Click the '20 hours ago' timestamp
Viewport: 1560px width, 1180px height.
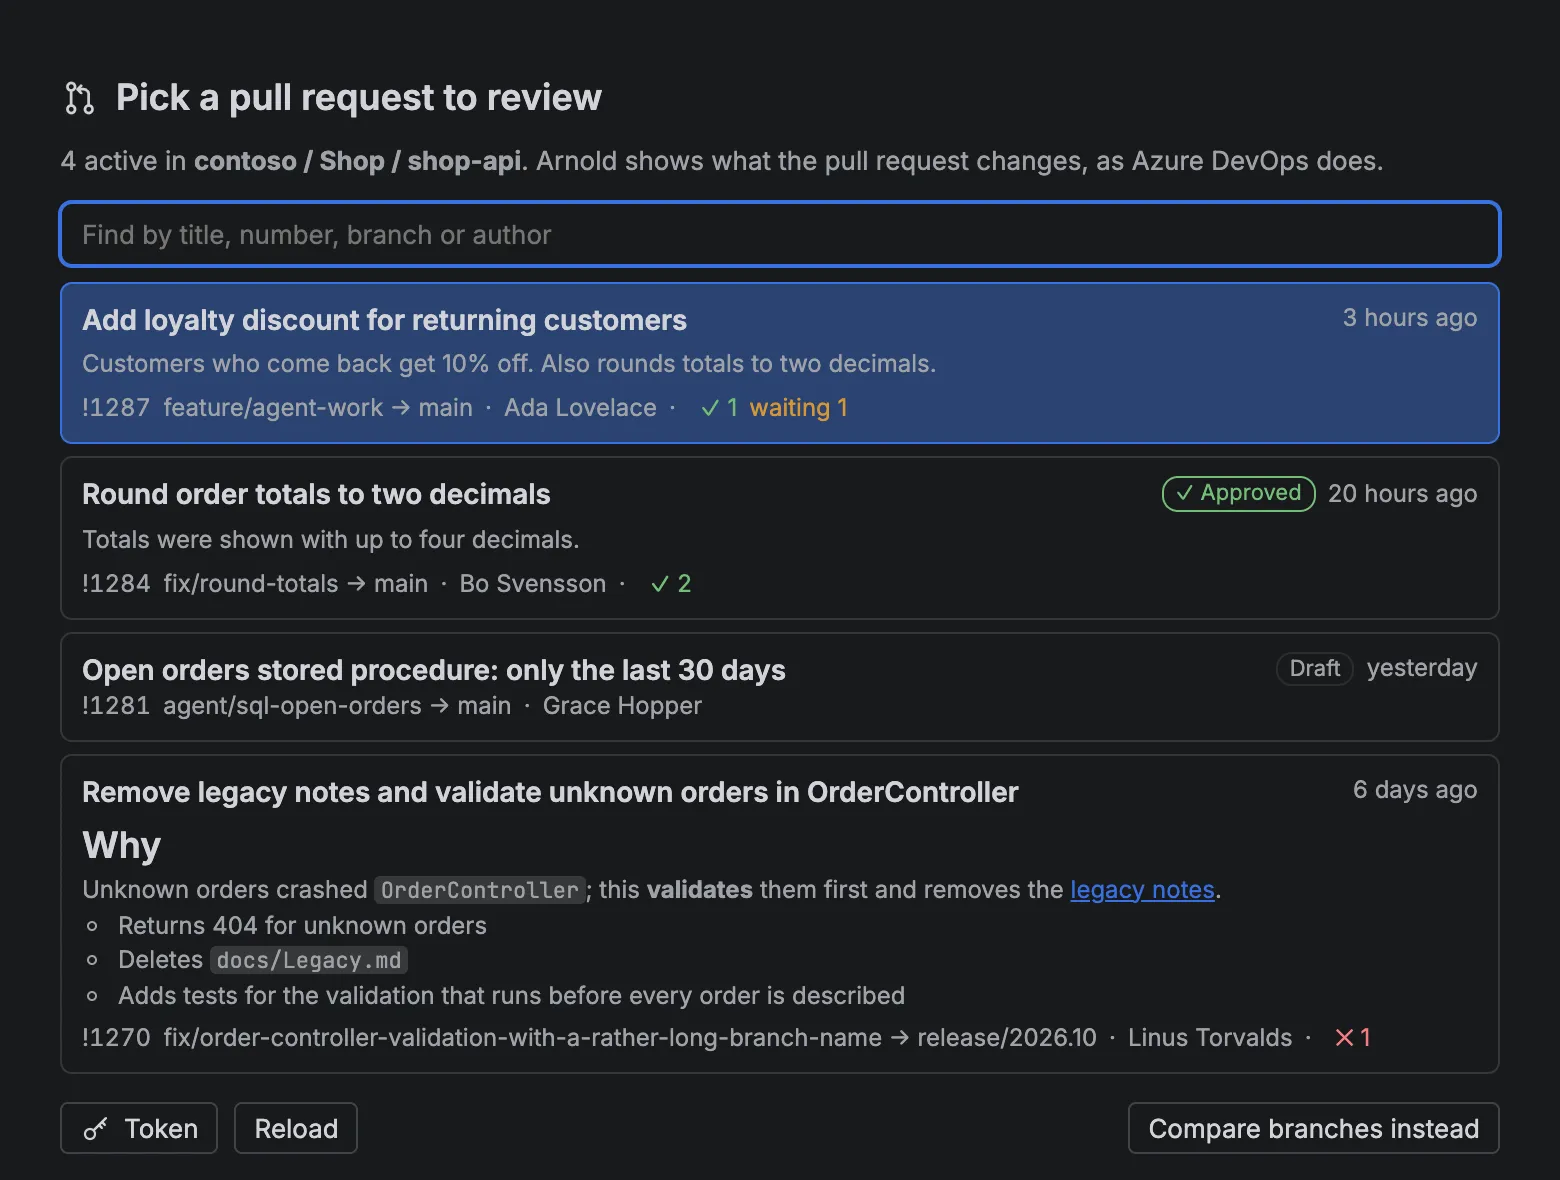coord(1402,494)
